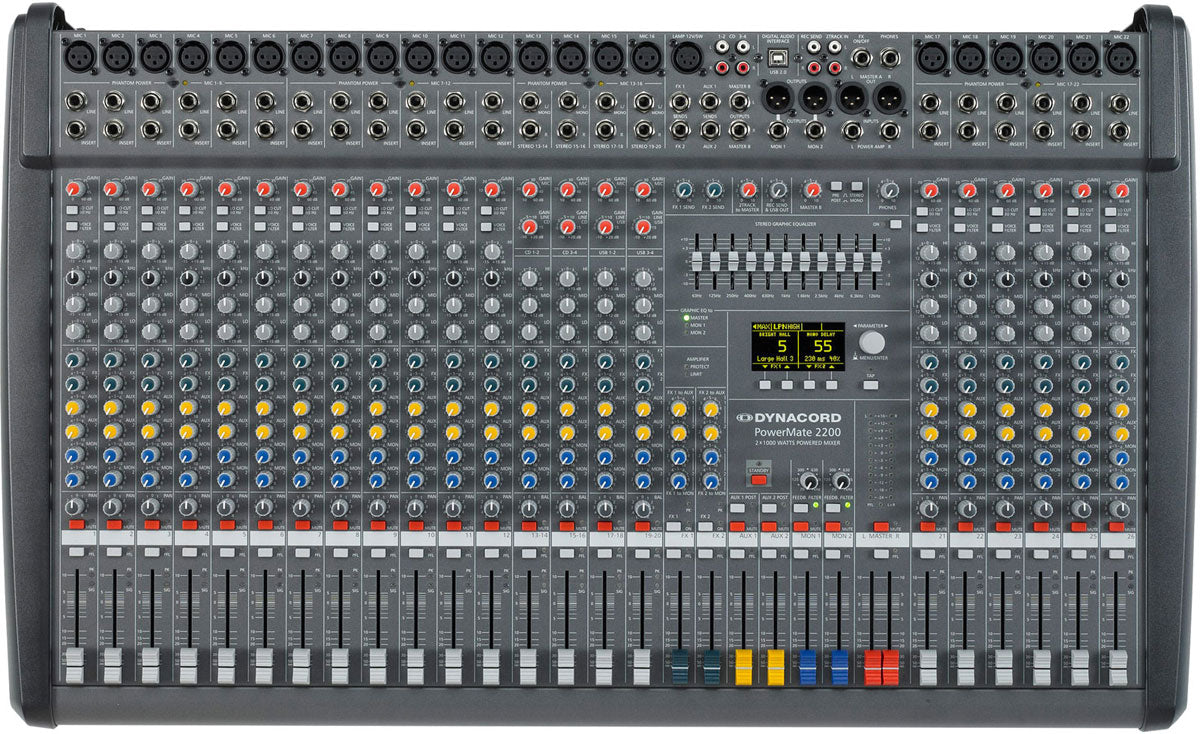Toggle the AUX 2 POST button
This screenshot has height=734, width=1200.
(x=769, y=508)
